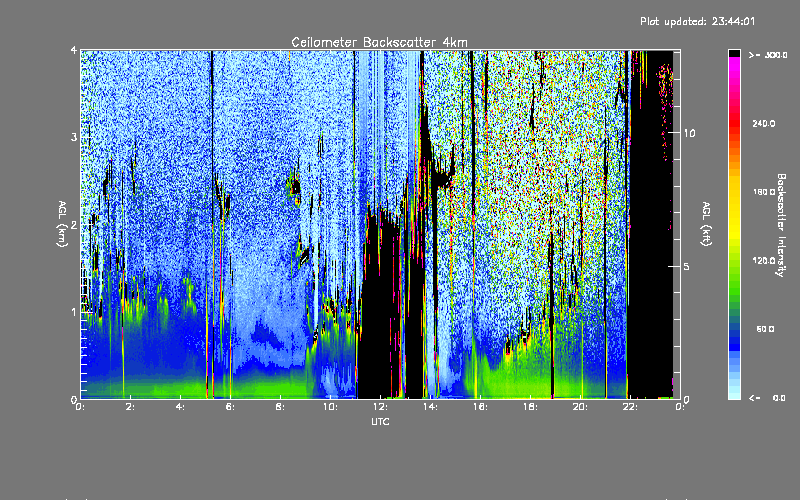The height and width of the screenshot is (500, 800).
Task: Click the '10' tick on the kft axis
Action: (x=689, y=133)
